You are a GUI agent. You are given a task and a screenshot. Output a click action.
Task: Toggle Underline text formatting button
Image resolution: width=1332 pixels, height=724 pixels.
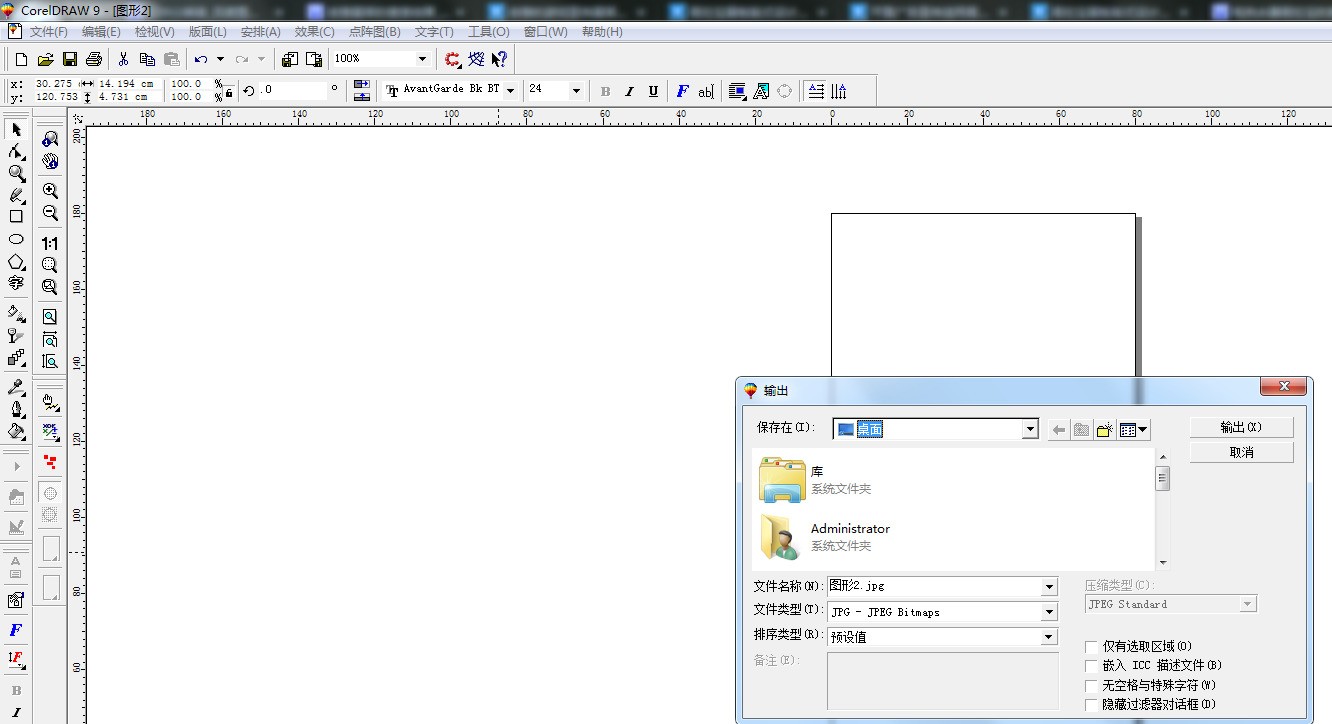tap(653, 91)
